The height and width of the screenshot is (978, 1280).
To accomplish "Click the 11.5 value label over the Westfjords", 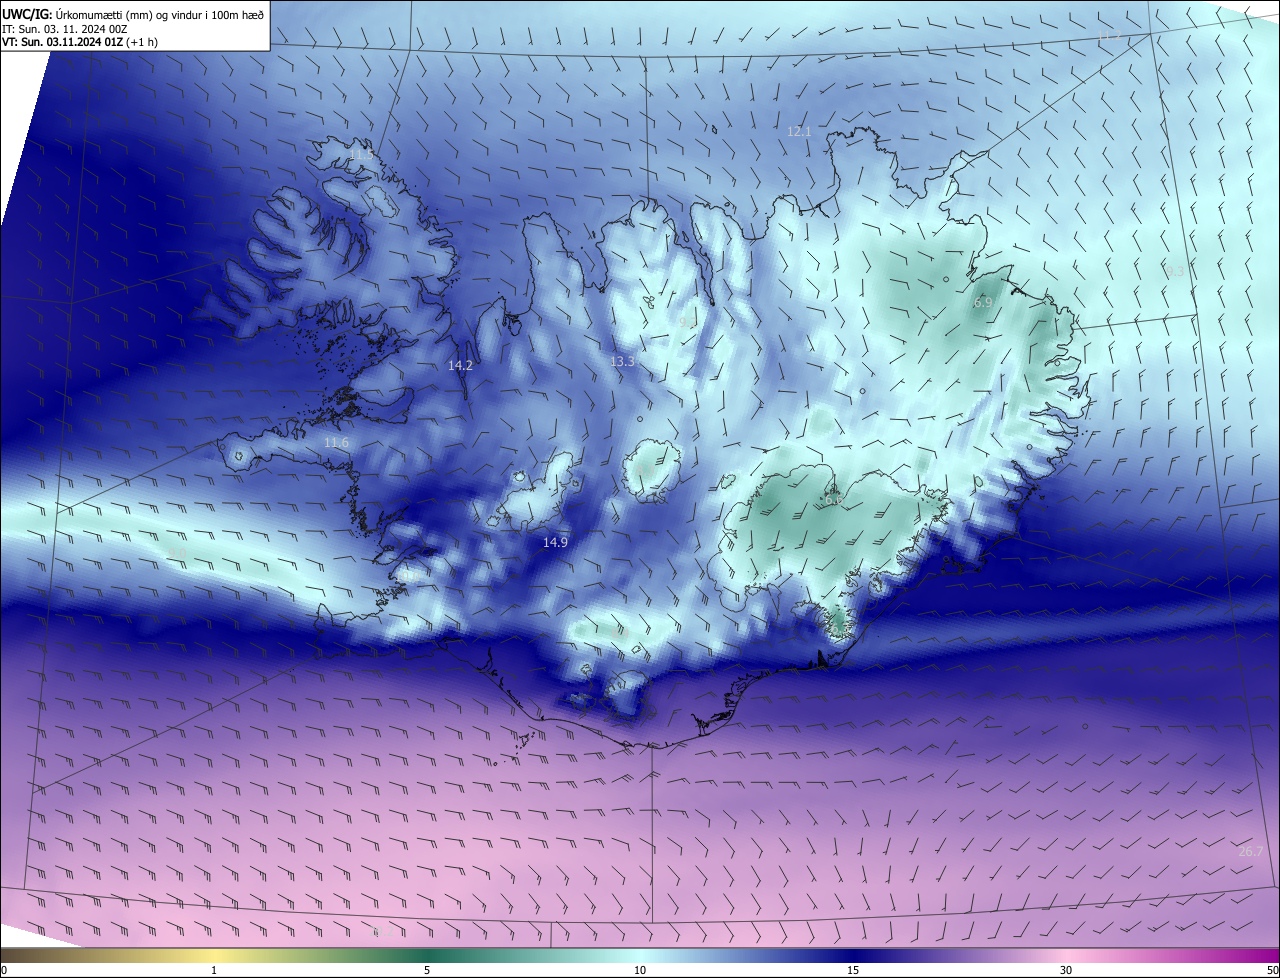I will (361, 155).
